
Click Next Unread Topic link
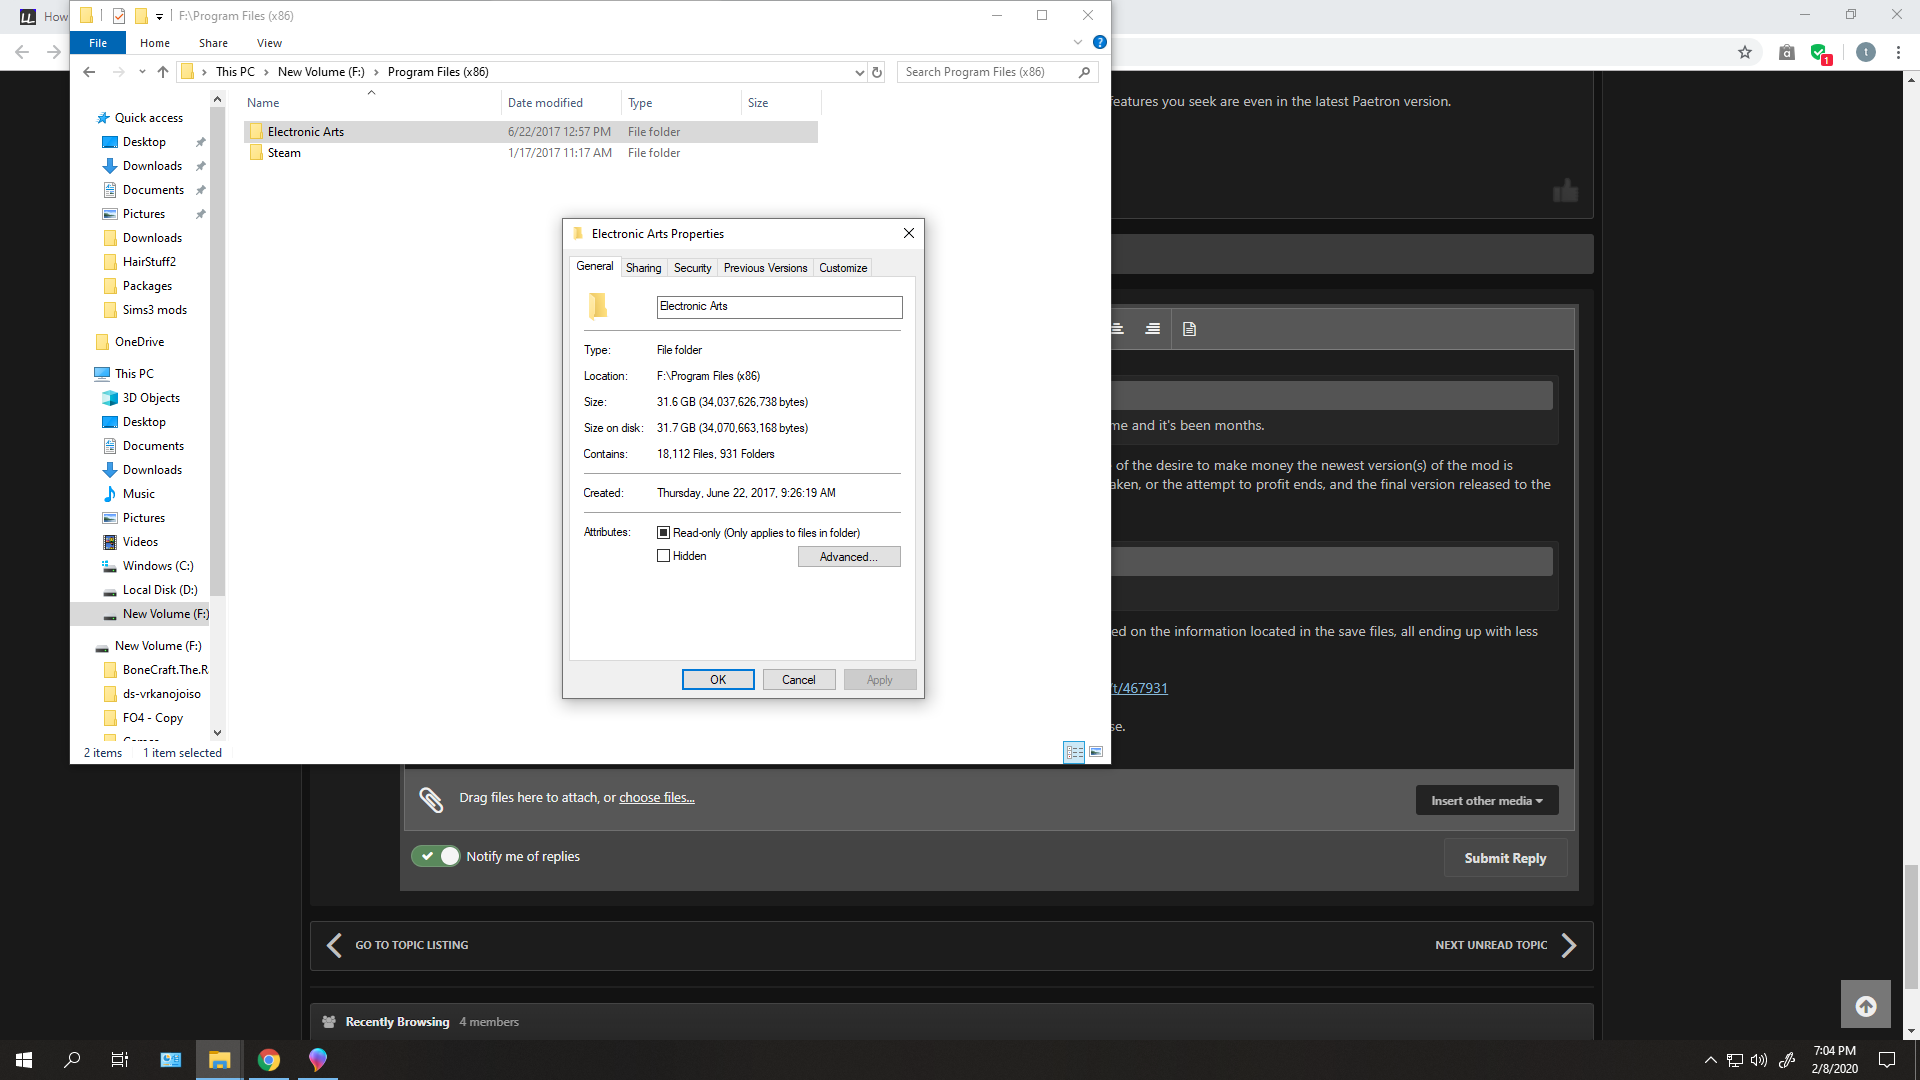click(x=1506, y=945)
